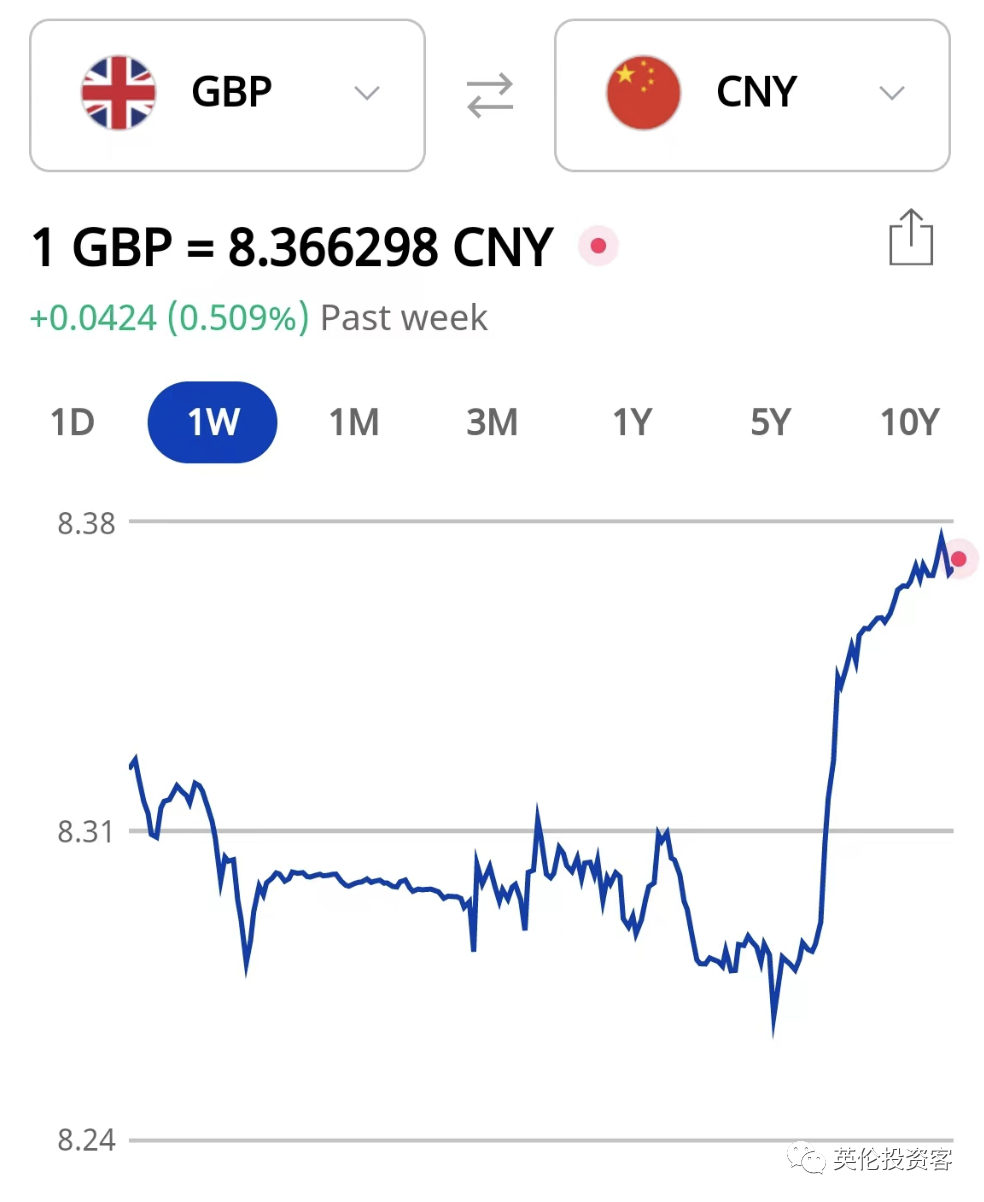
Task: Tap the China flag icon
Action: (x=643, y=93)
